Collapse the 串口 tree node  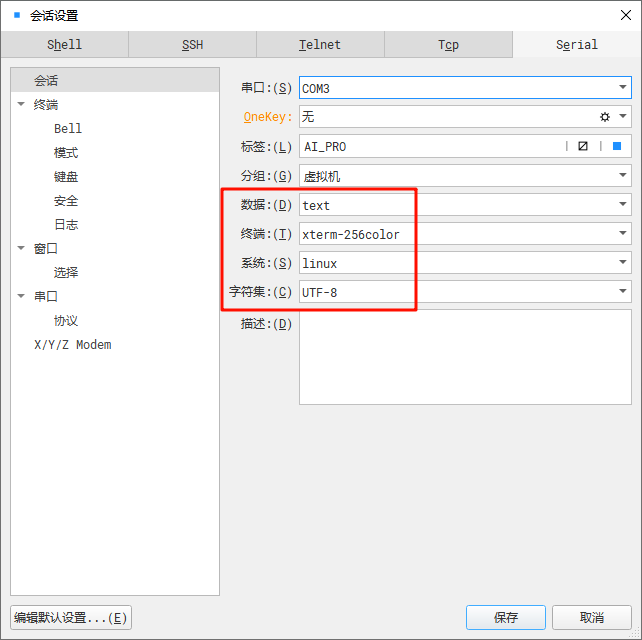(x=21, y=296)
